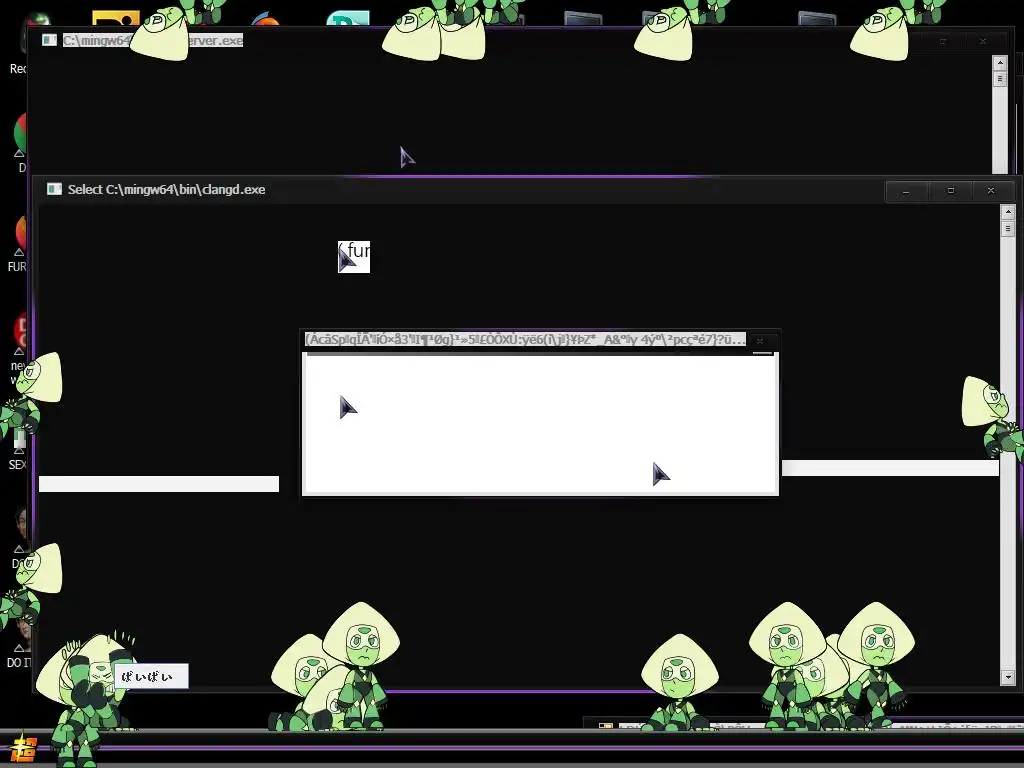1024x768 pixels.
Task: Click the ばいばい button
Action: tap(151, 677)
